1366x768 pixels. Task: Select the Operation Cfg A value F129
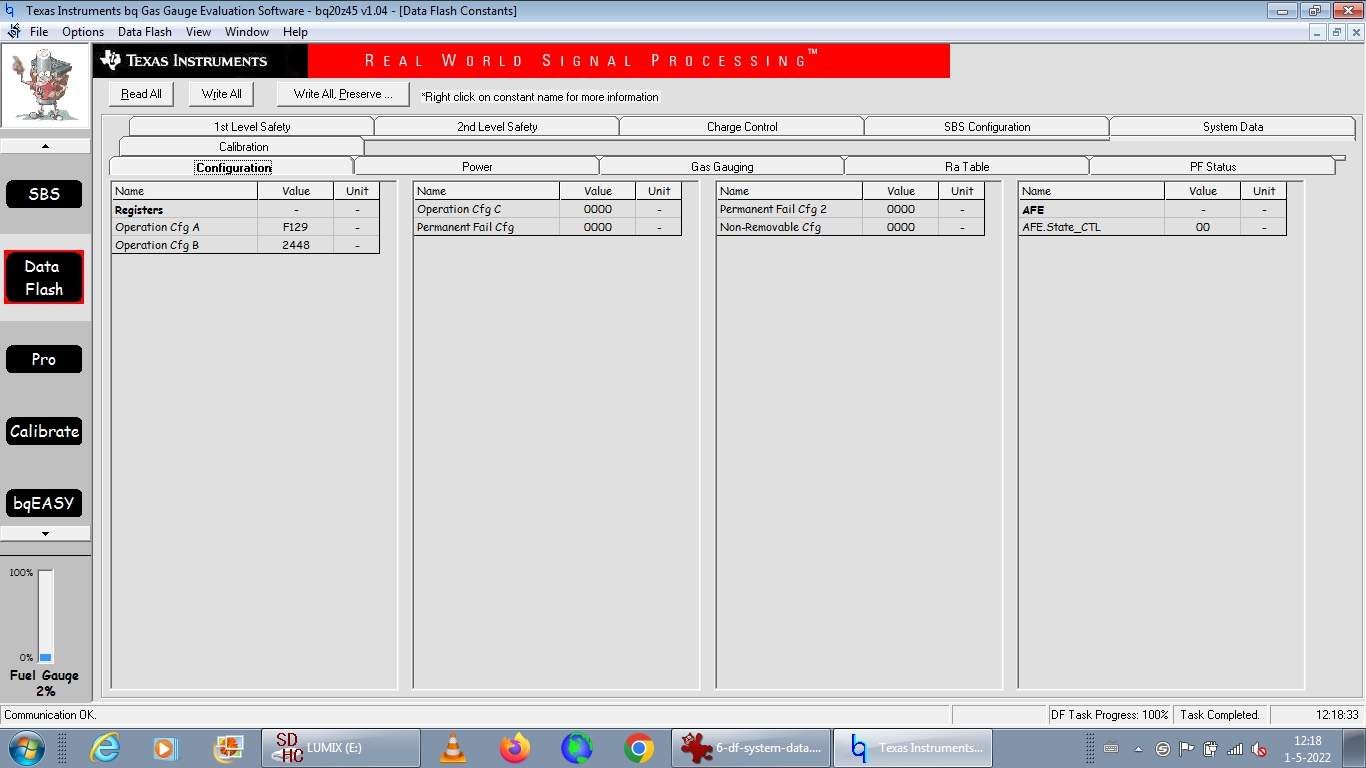pos(296,227)
